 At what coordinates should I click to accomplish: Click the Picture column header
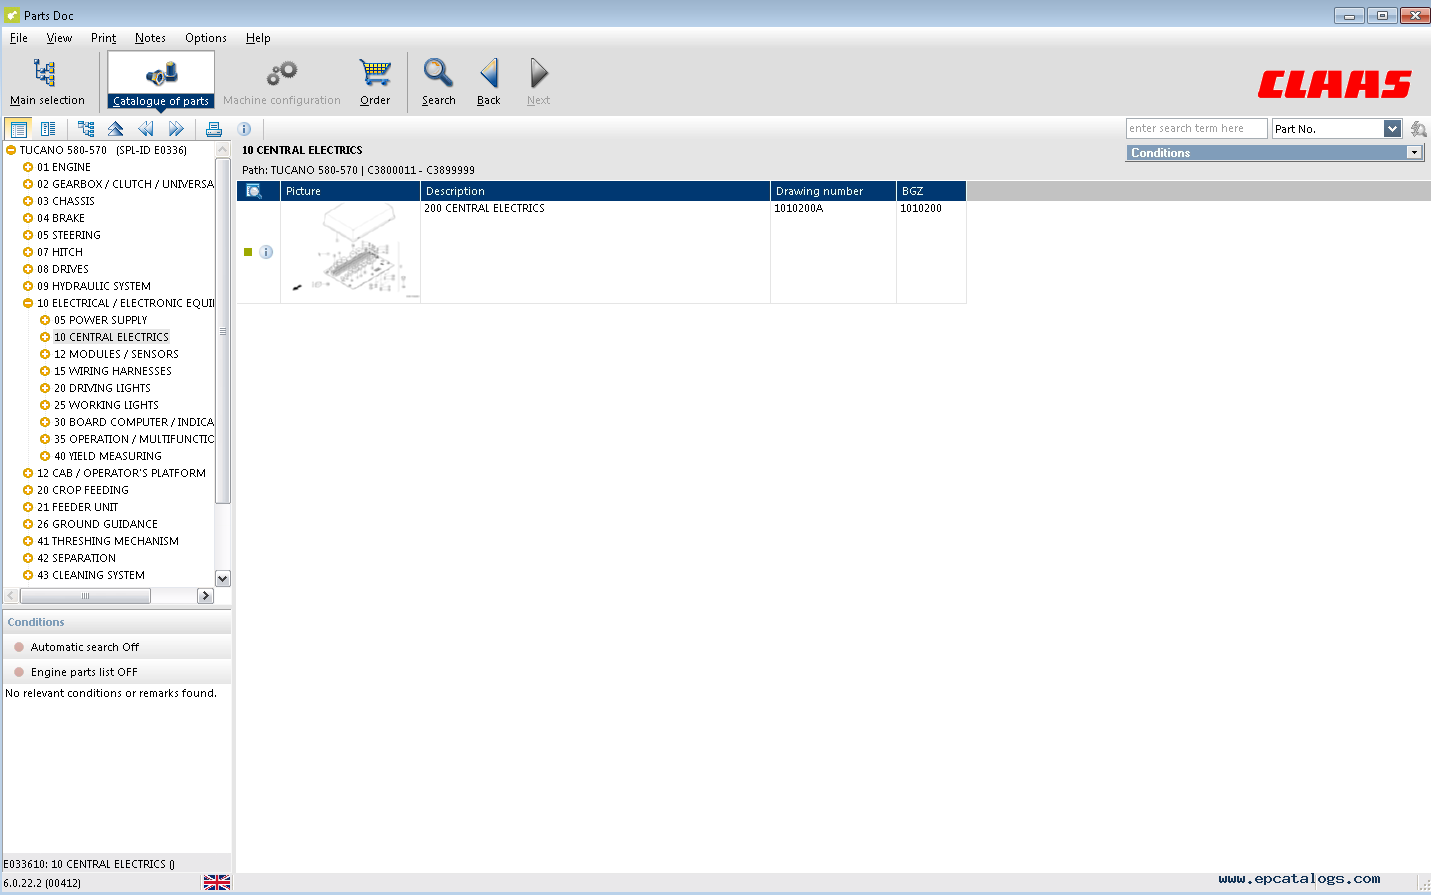(x=350, y=191)
